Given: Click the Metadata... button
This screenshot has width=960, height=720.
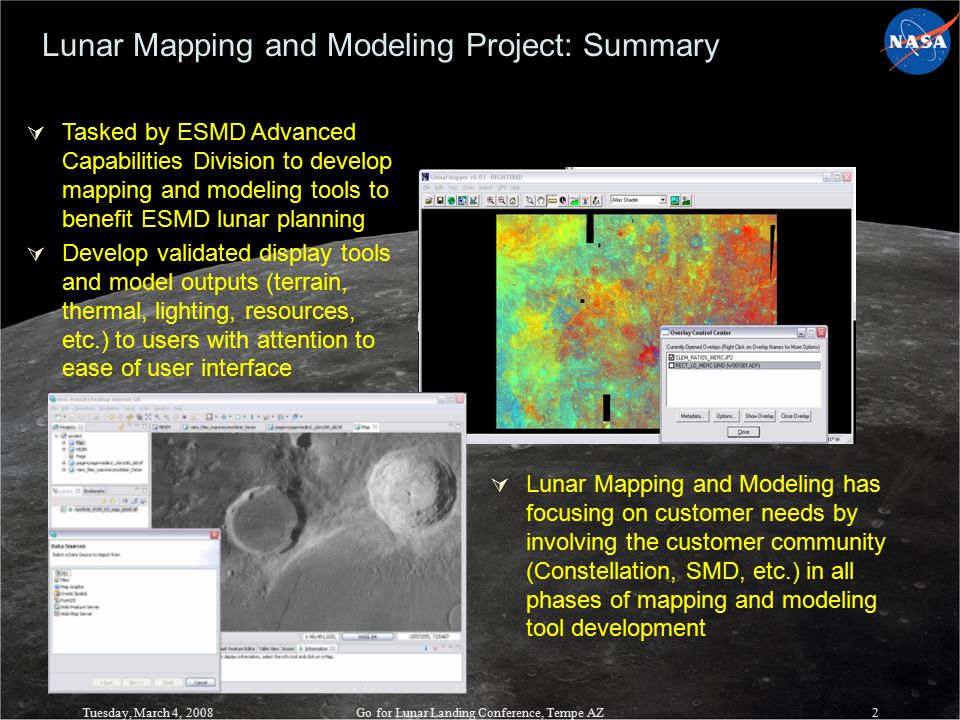Looking at the screenshot, I should pyautogui.click(x=692, y=416).
